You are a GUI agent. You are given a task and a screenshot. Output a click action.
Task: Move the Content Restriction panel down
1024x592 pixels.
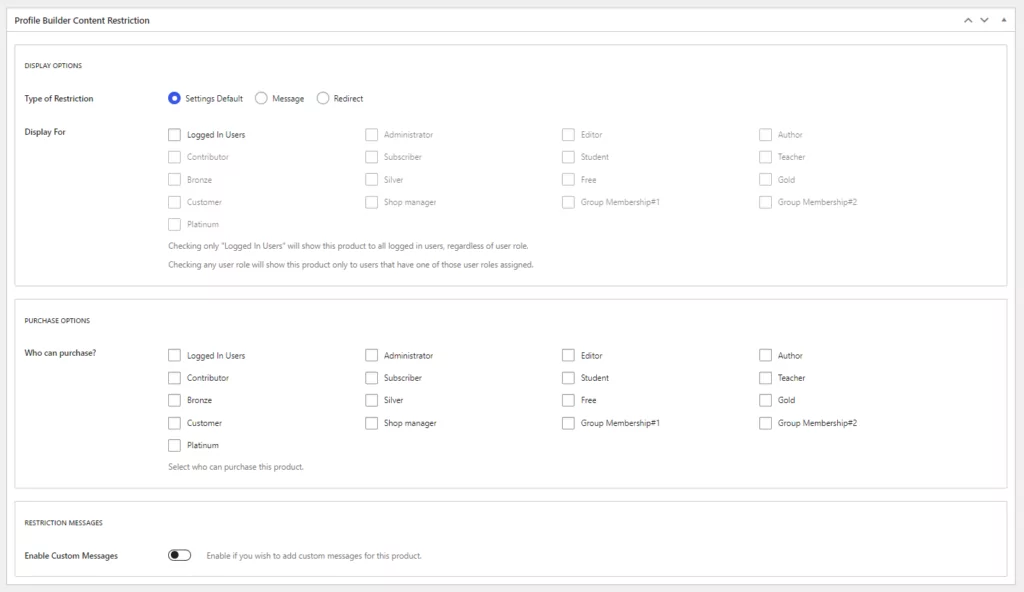[984, 20]
